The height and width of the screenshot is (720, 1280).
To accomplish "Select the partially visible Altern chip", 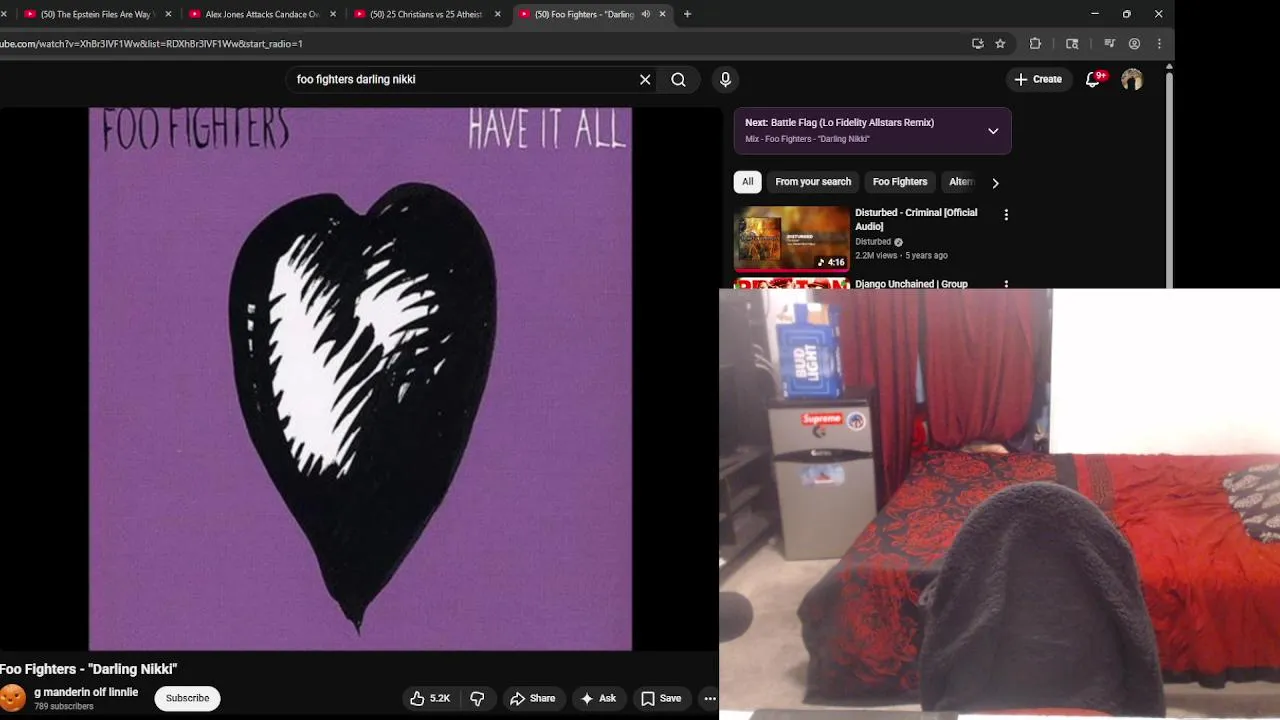I will 960,182.
